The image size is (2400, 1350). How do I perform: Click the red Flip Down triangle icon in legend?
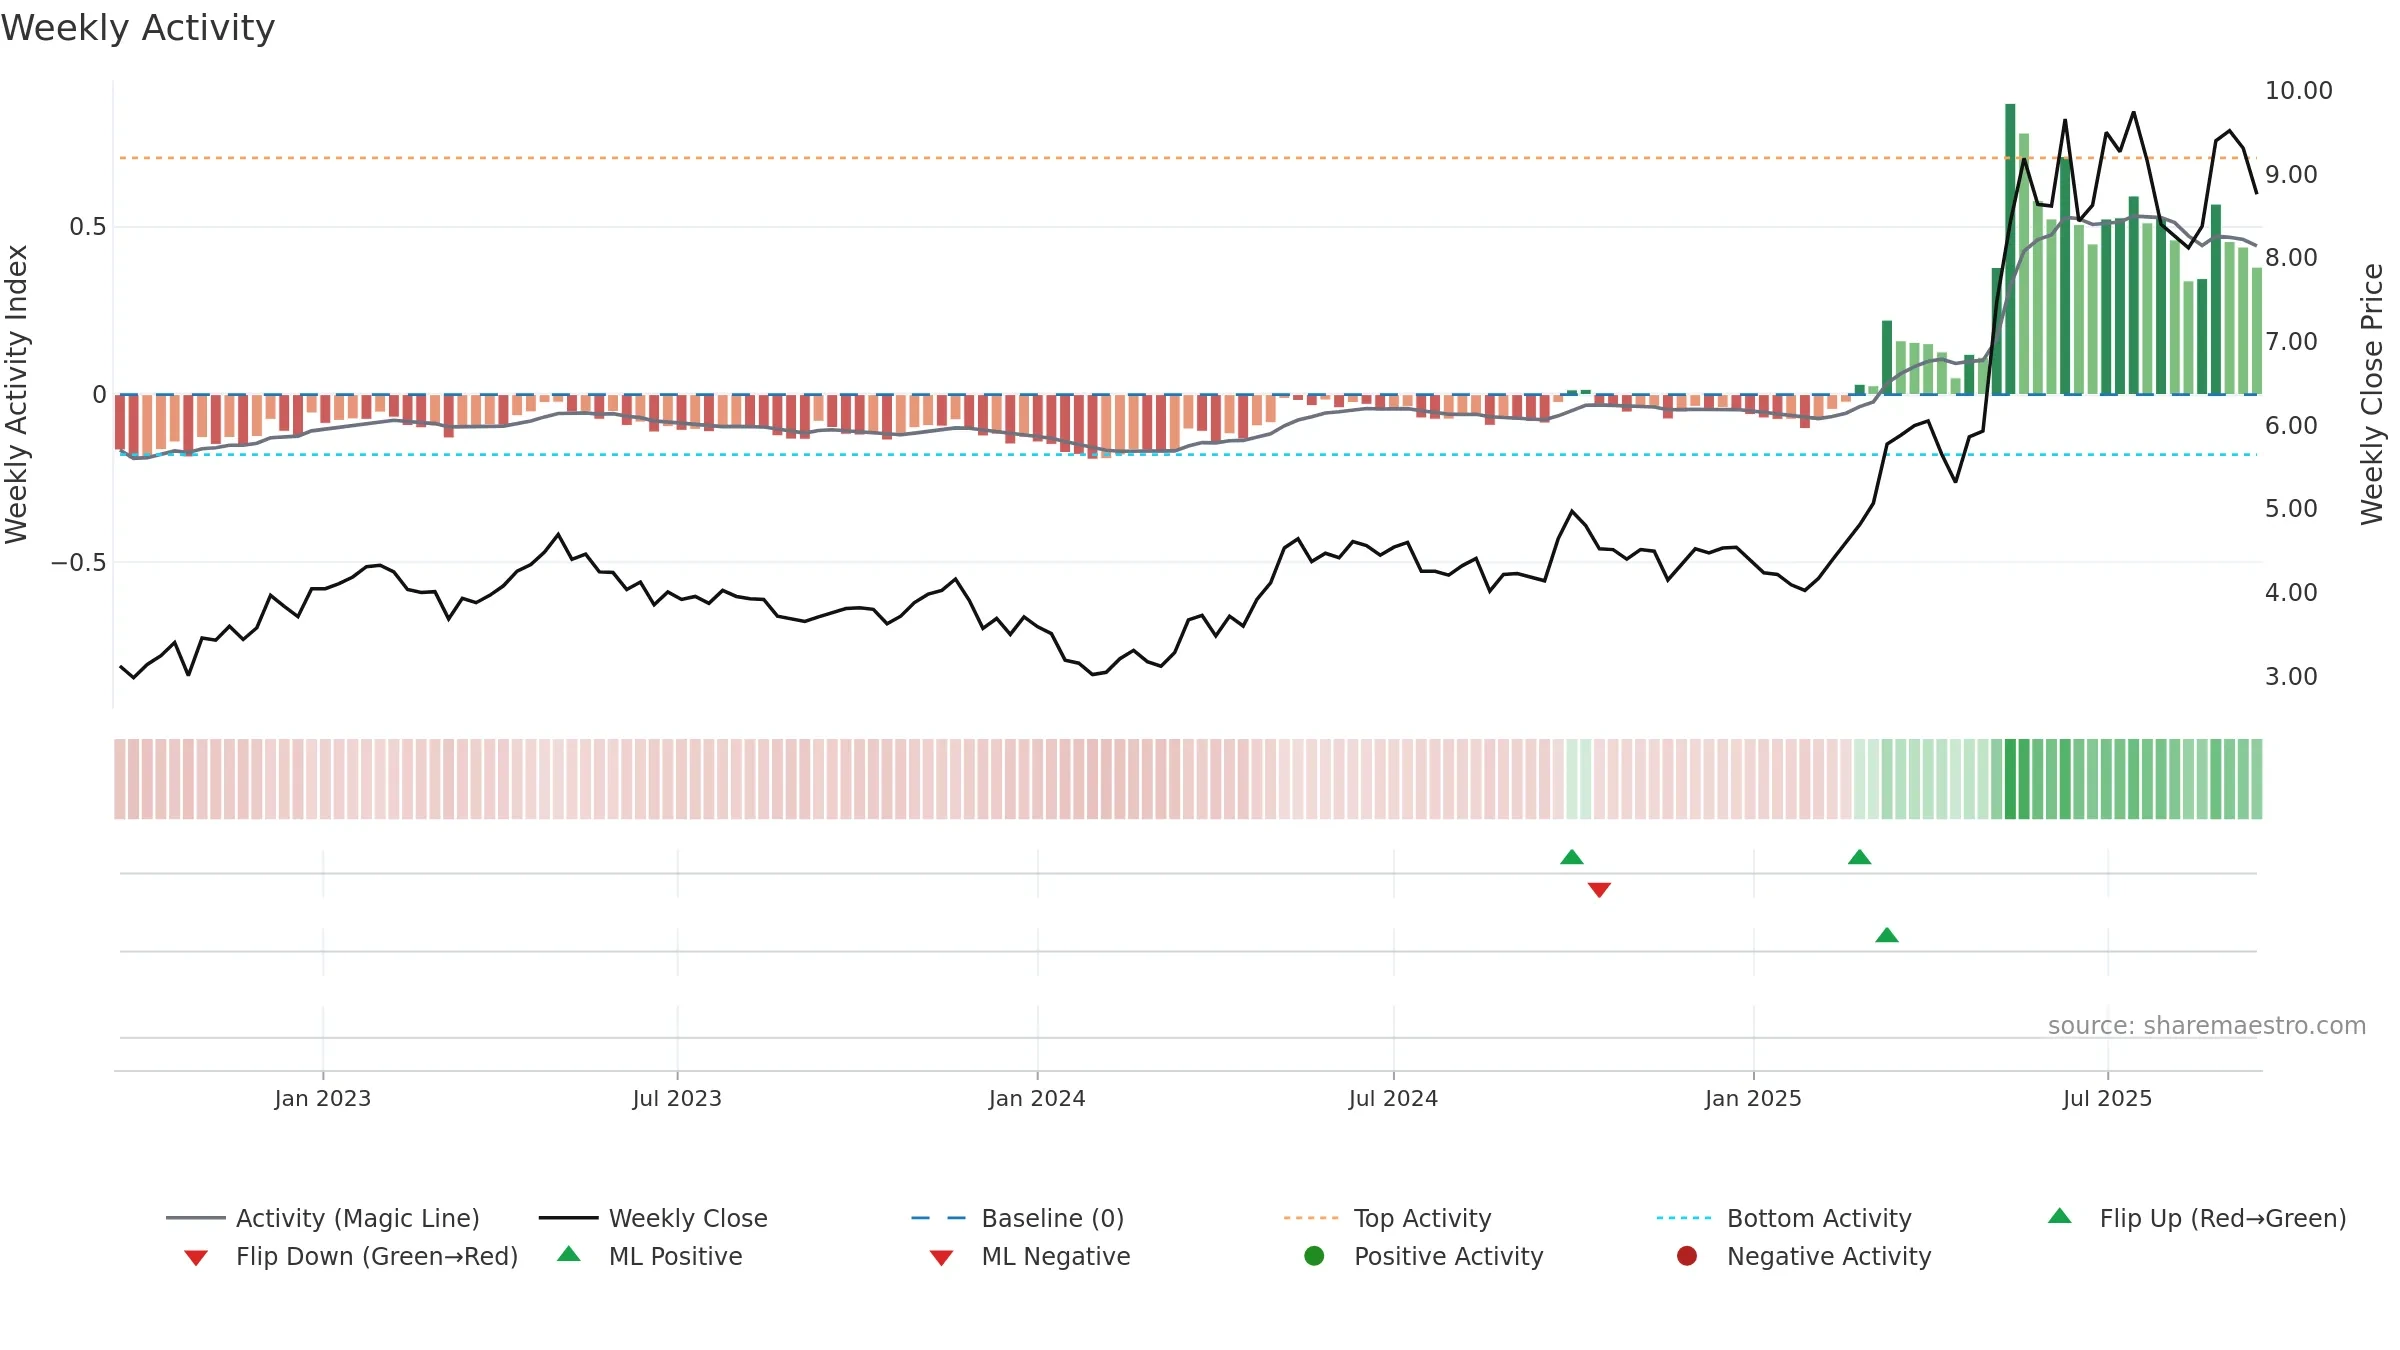196,1258
